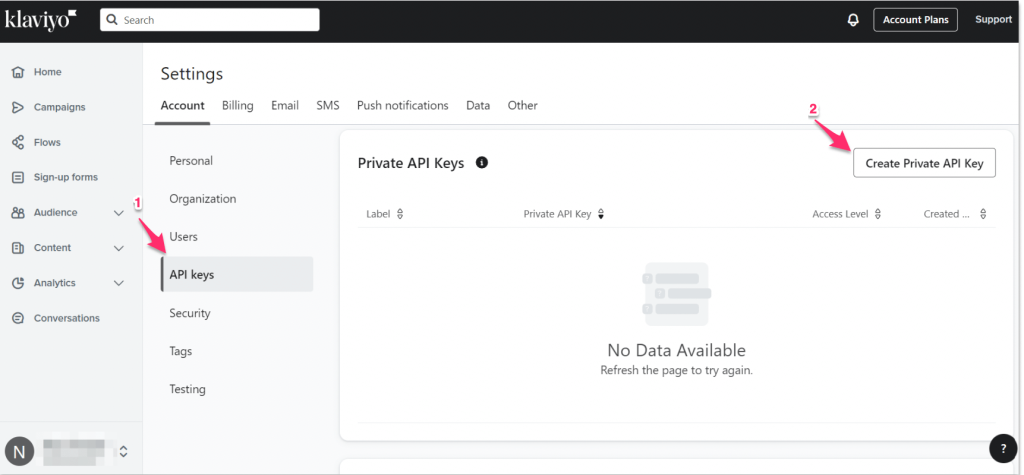This screenshot has width=1024, height=475.
Task: Click the Created column header text
Action: (946, 214)
